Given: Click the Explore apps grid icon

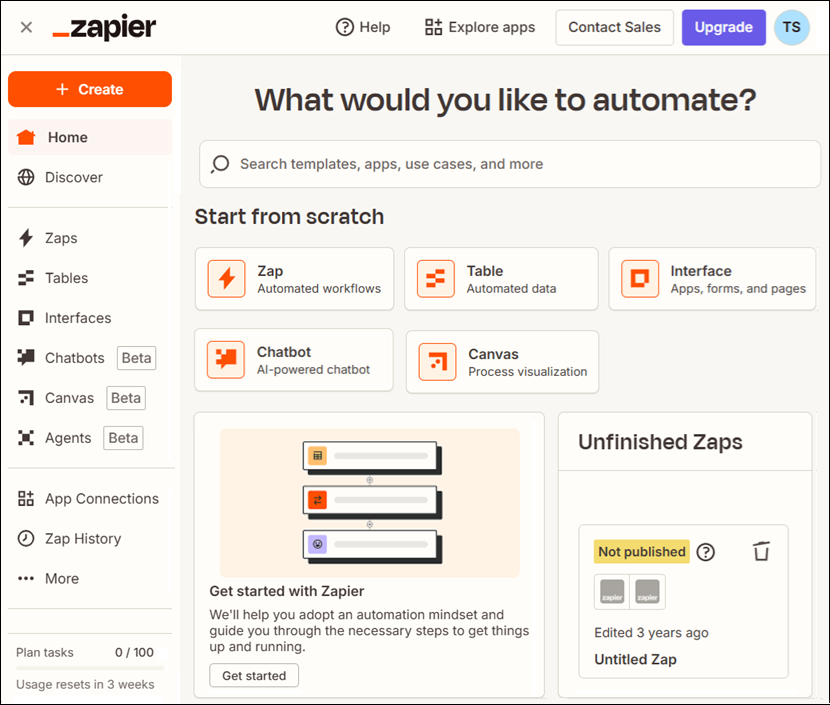Looking at the screenshot, I should point(434,27).
